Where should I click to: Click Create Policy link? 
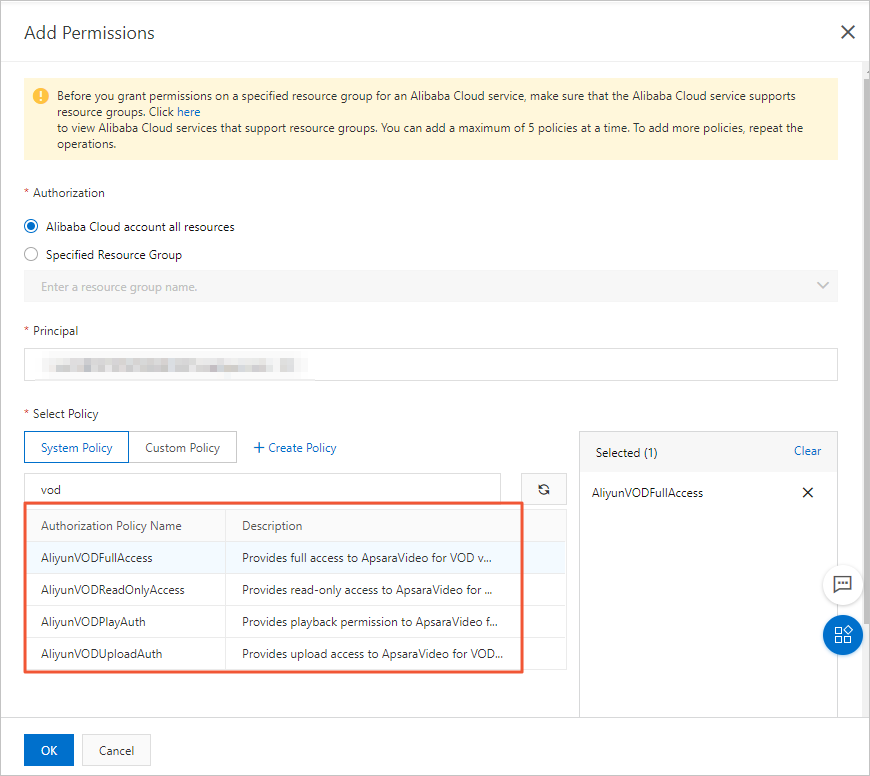[295, 448]
